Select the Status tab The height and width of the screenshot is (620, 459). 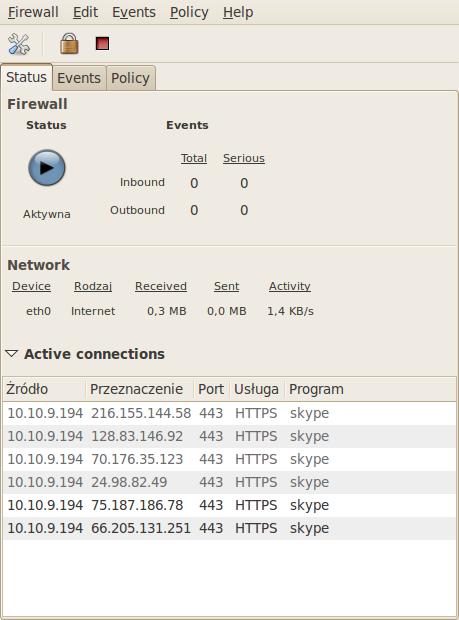26,77
